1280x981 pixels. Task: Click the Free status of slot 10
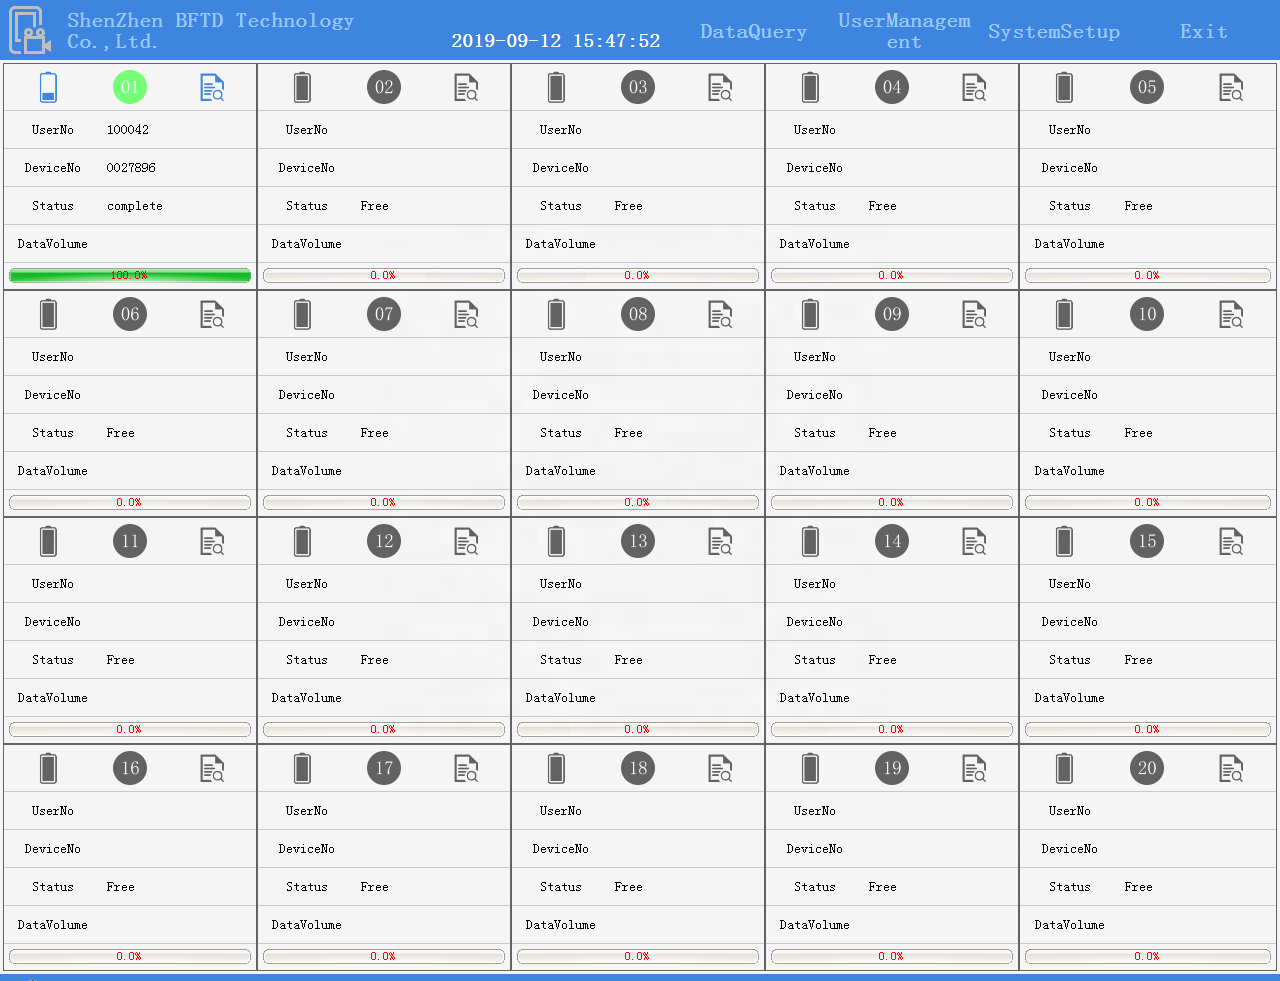pos(1138,433)
